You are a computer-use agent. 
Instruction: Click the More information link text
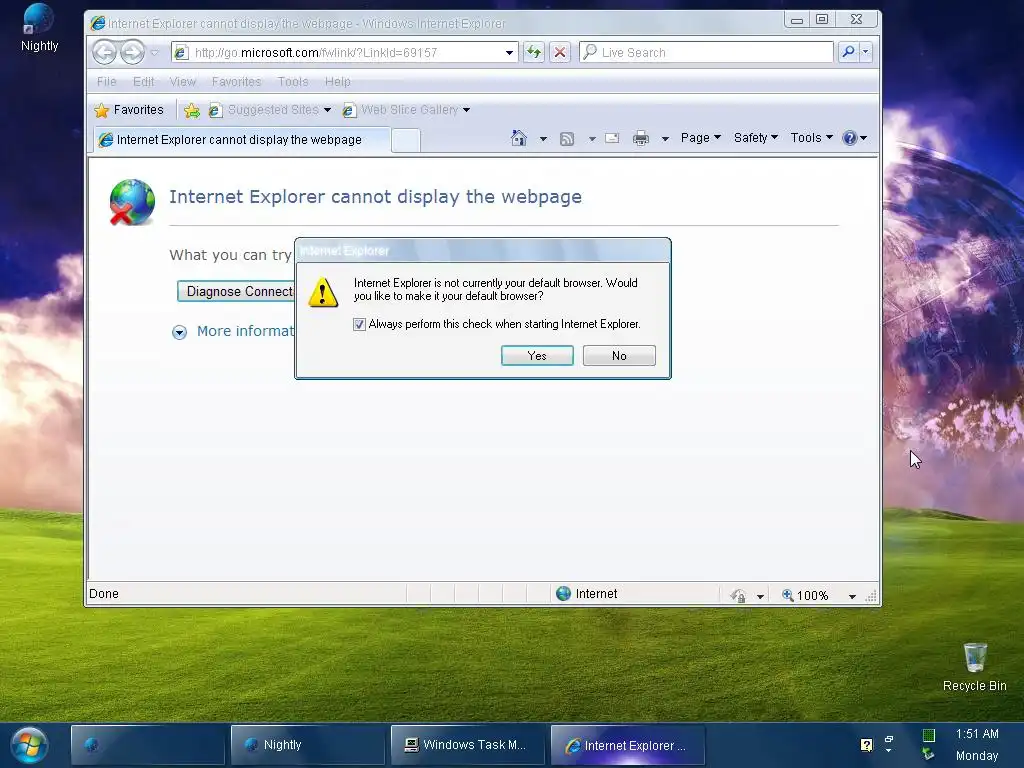click(246, 331)
